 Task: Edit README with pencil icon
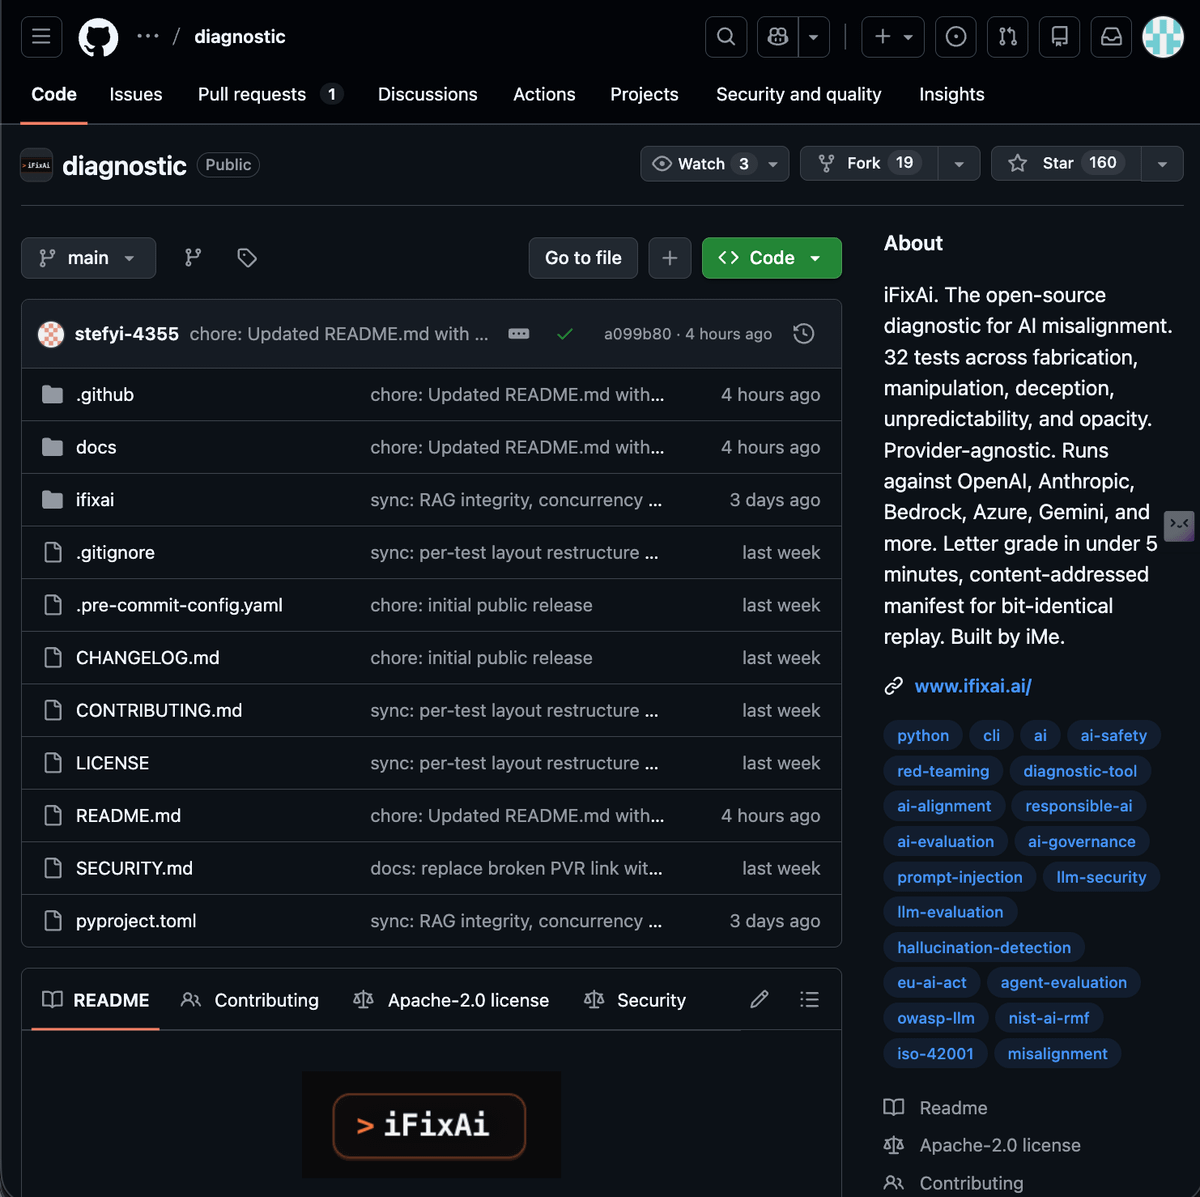759,999
